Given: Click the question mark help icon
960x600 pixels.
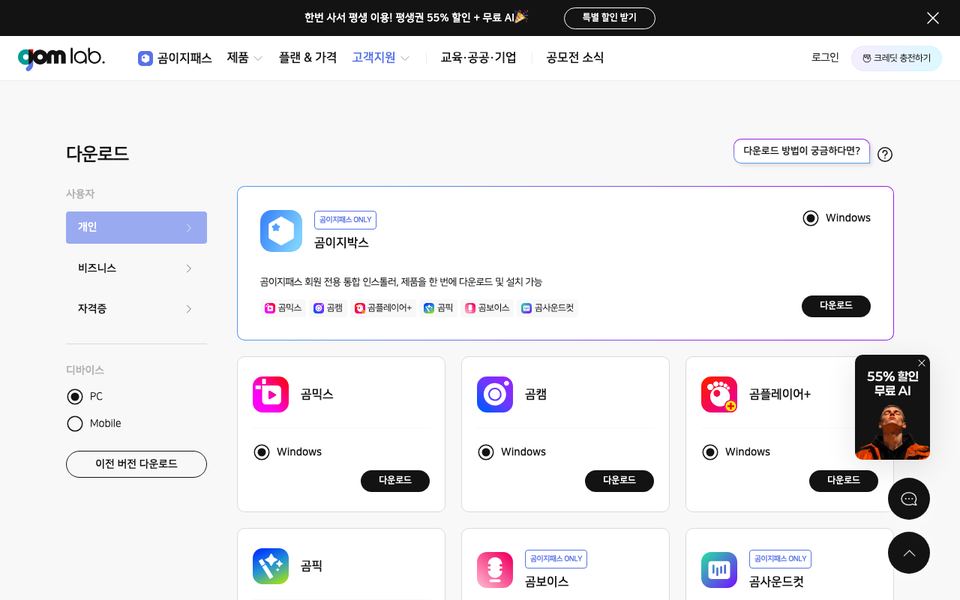Looking at the screenshot, I should [x=885, y=154].
